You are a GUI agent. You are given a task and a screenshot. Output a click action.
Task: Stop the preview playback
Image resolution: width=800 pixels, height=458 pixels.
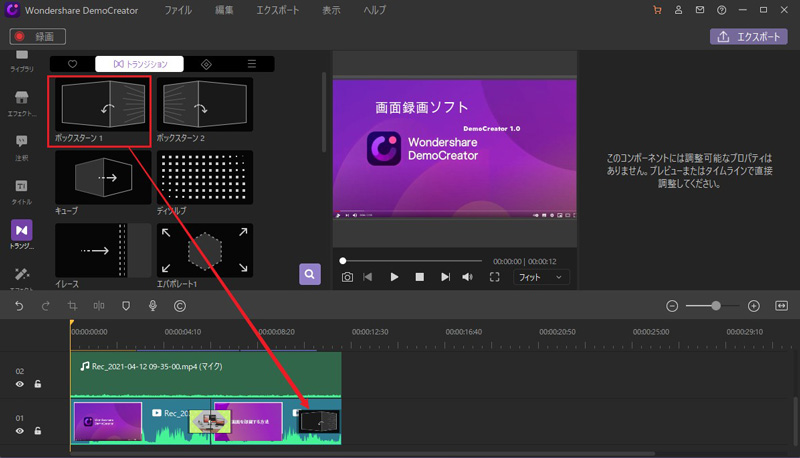[x=419, y=277]
